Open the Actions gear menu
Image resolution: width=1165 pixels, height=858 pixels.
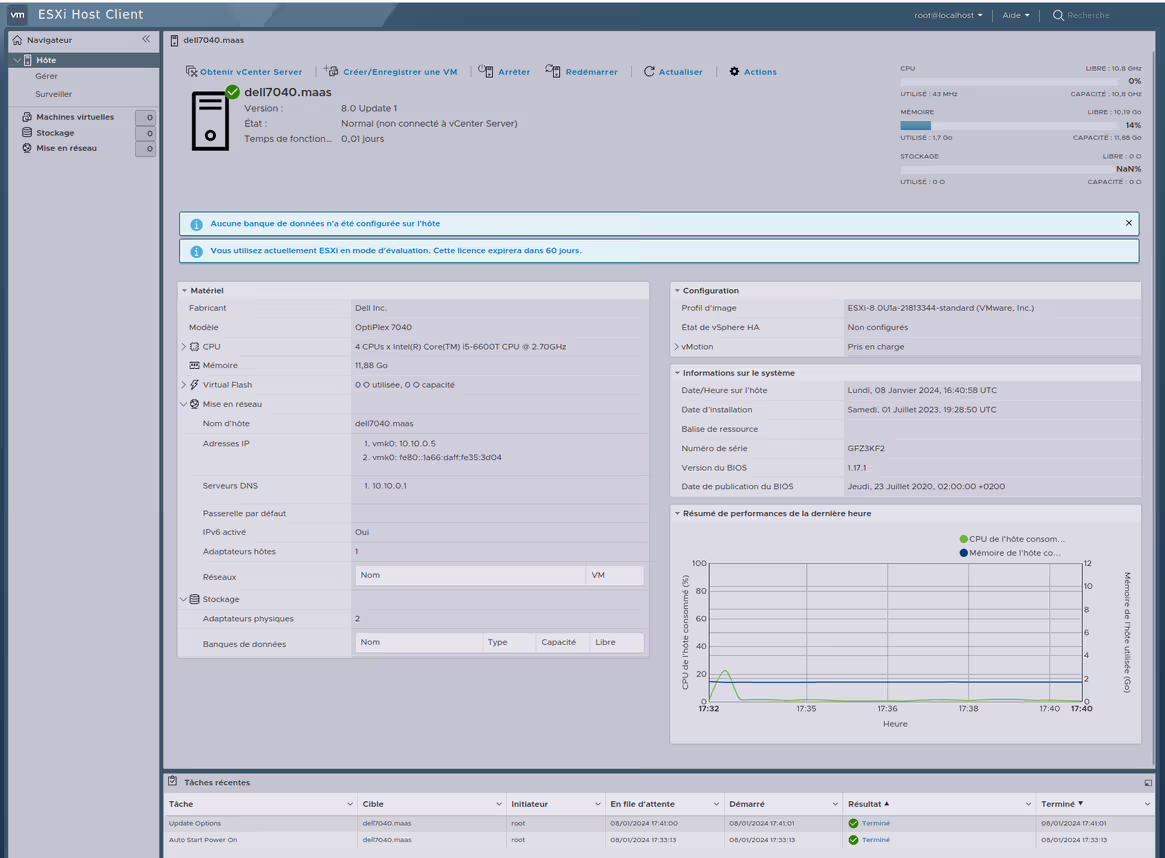coord(735,72)
